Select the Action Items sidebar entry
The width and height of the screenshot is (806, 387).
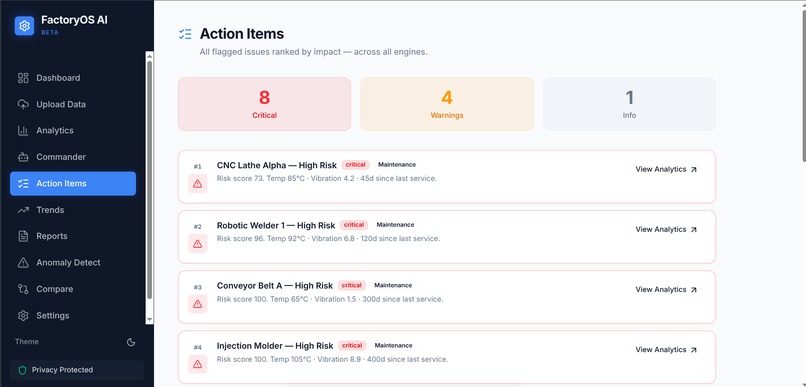(73, 183)
